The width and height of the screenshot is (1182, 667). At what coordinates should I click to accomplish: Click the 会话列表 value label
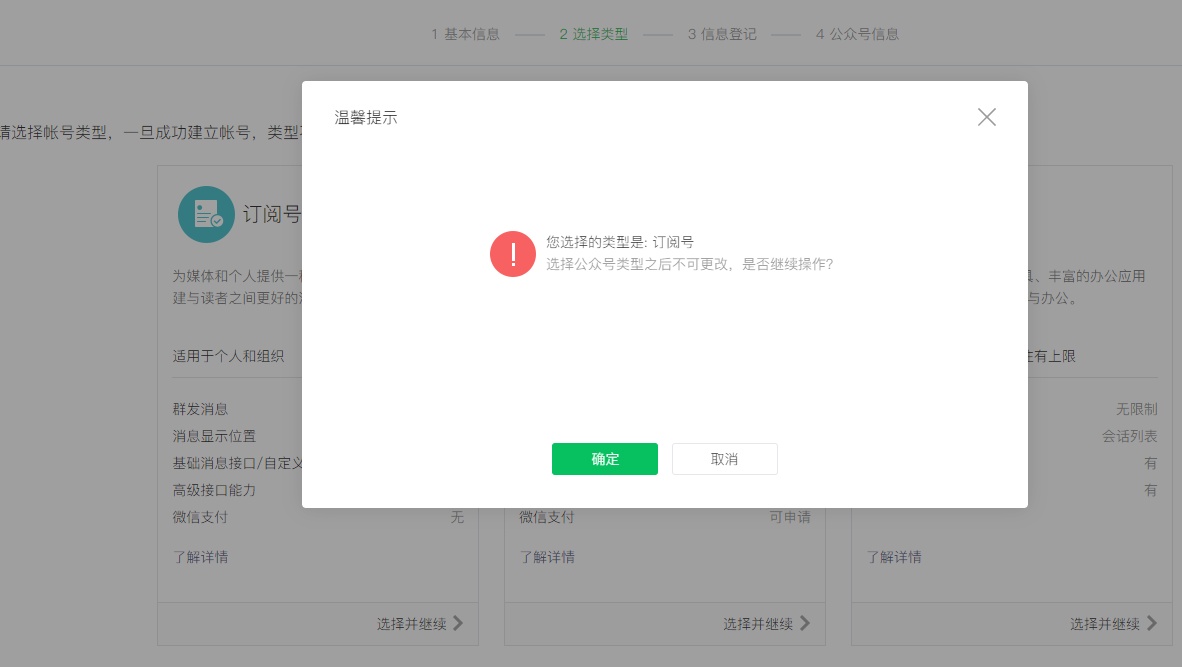pyautogui.click(x=1131, y=435)
